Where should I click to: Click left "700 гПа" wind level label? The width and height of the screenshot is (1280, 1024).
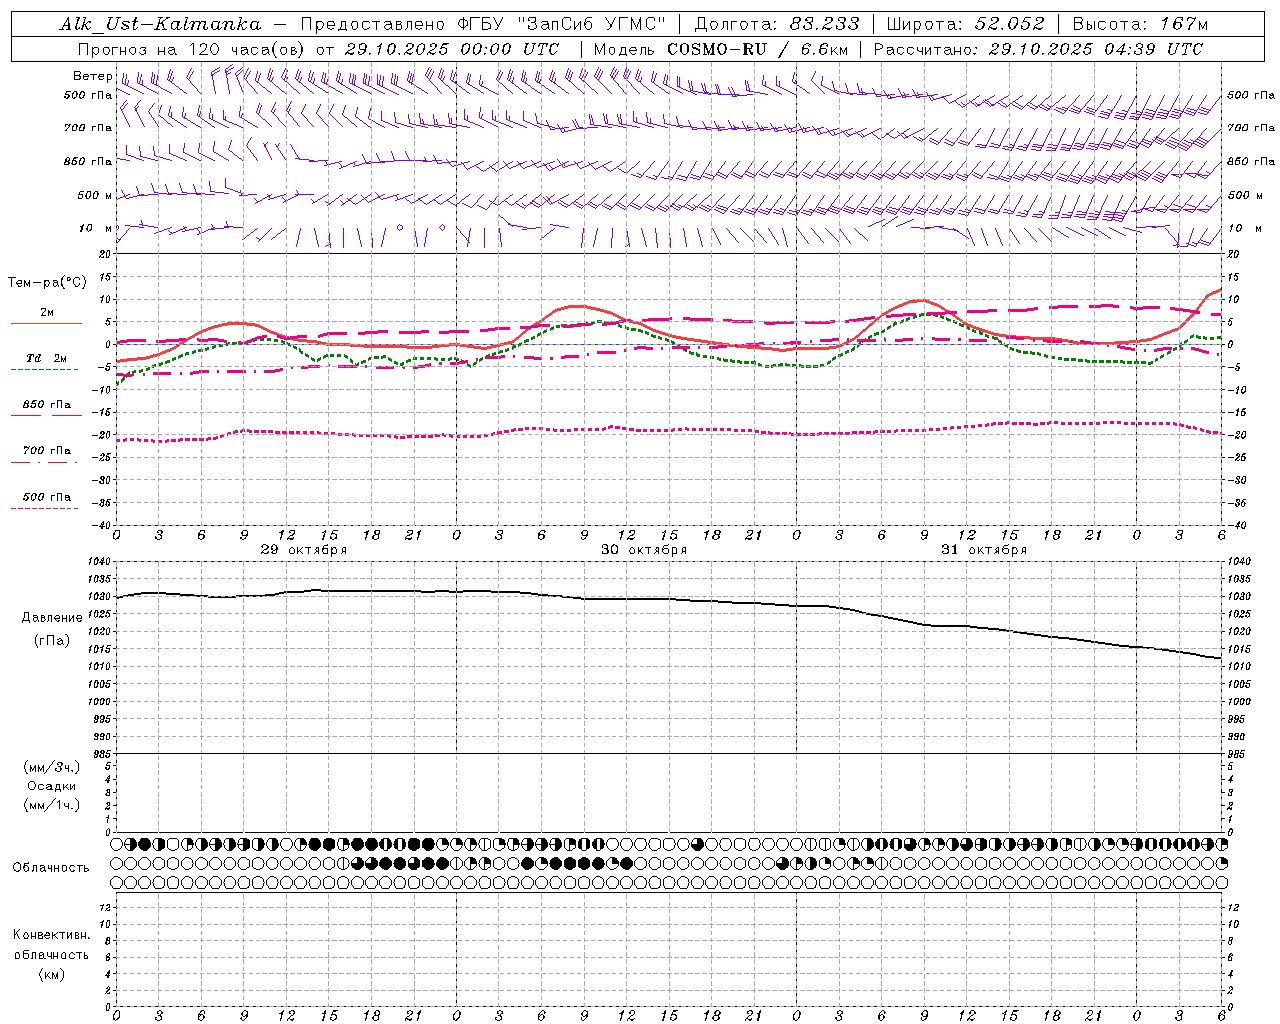88,128
